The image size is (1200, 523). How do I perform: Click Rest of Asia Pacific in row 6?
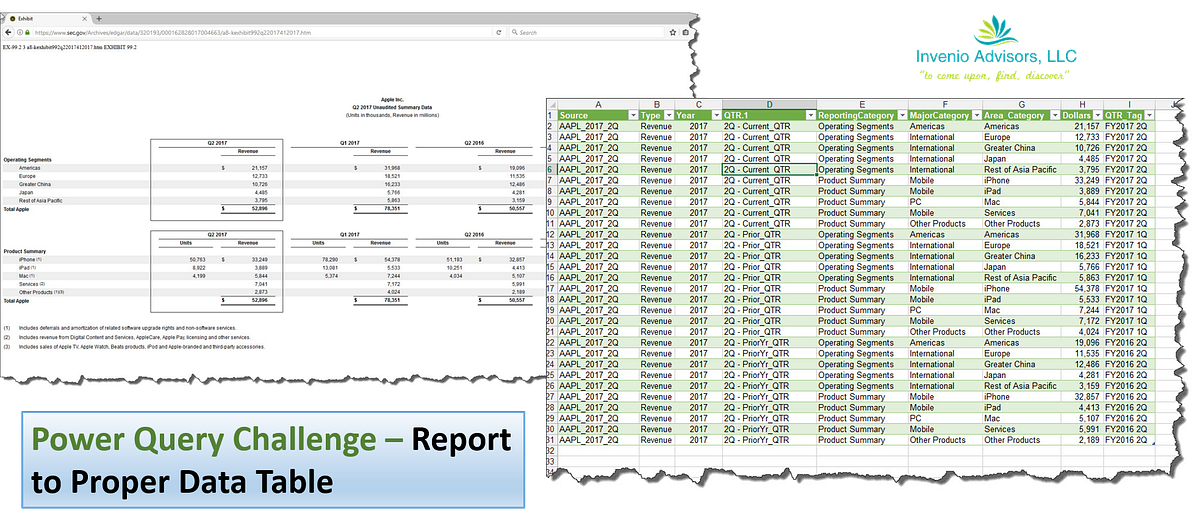click(1021, 169)
